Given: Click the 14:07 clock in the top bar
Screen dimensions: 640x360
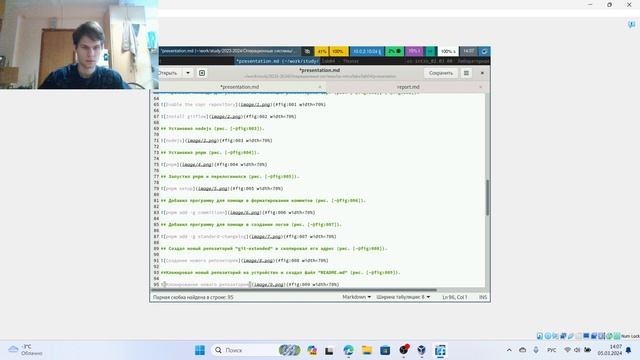Looking at the screenshot, I should [x=469, y=51].
